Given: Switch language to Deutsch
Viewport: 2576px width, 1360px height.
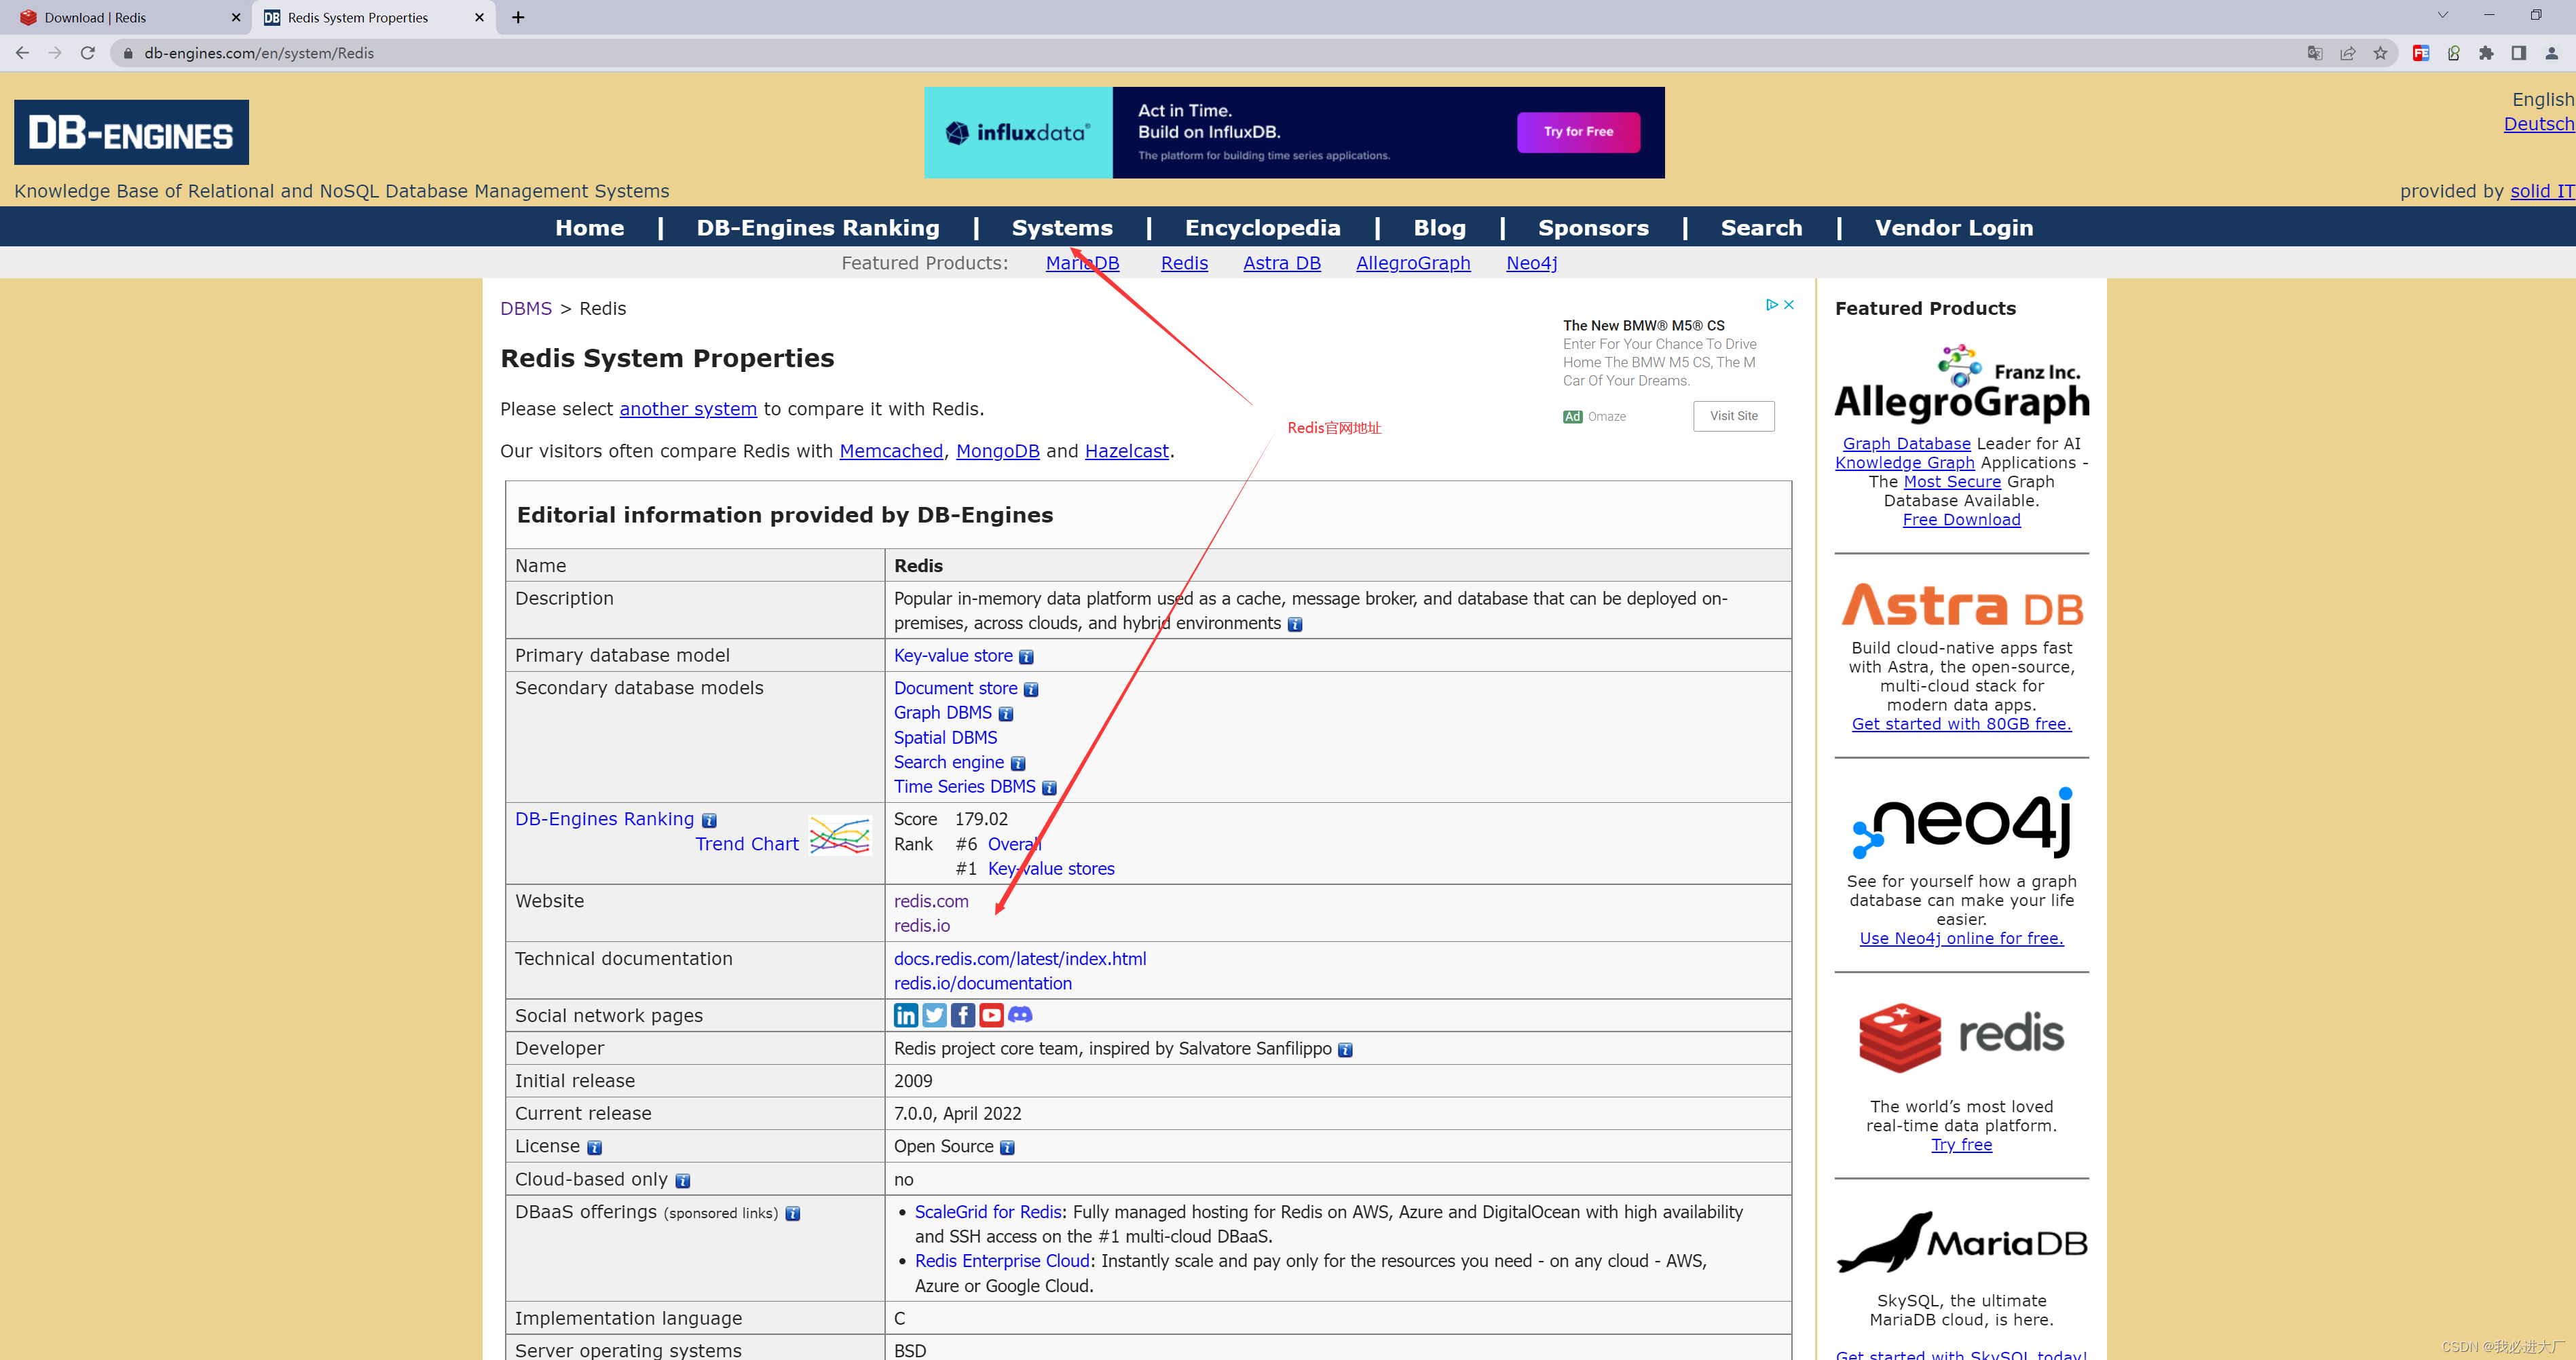Looking at the screenshot, I should pos(2539,124).
